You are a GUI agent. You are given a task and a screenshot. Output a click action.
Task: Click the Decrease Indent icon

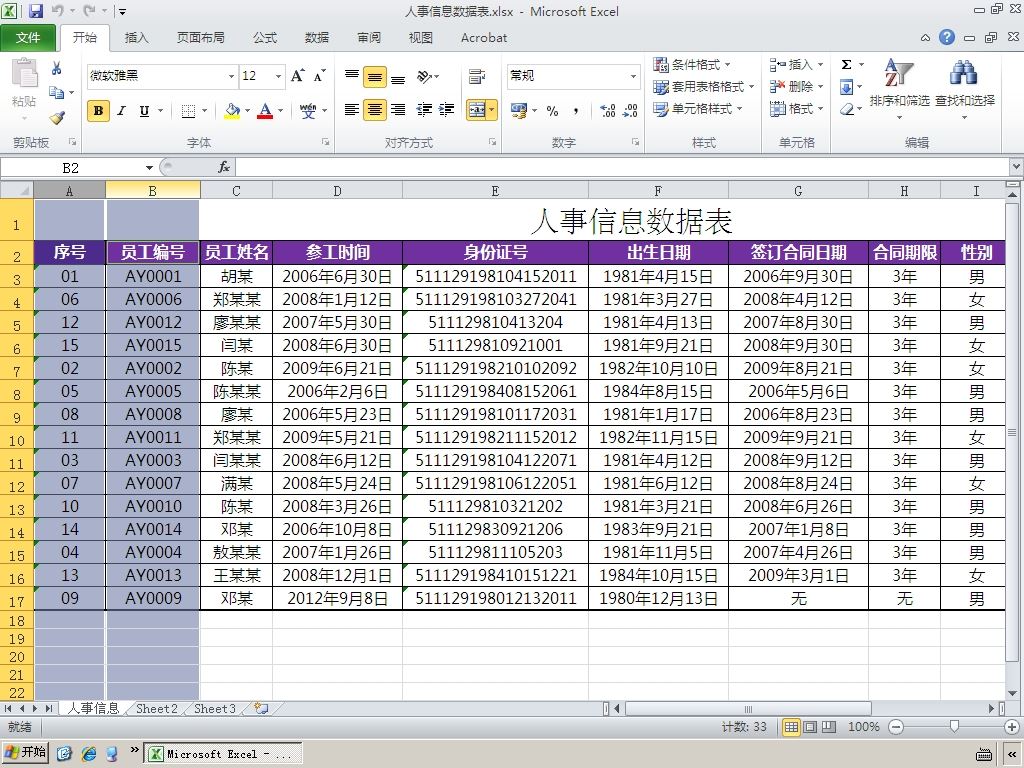[x=424, y=110]
